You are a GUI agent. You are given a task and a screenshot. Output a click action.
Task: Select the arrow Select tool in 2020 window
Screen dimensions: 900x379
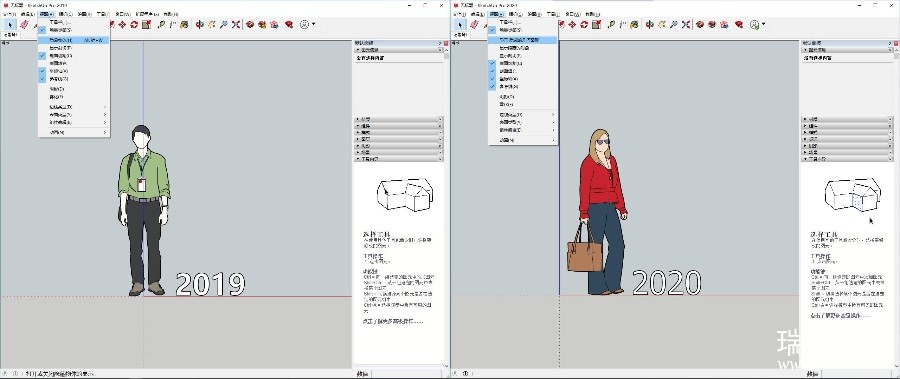460,25
